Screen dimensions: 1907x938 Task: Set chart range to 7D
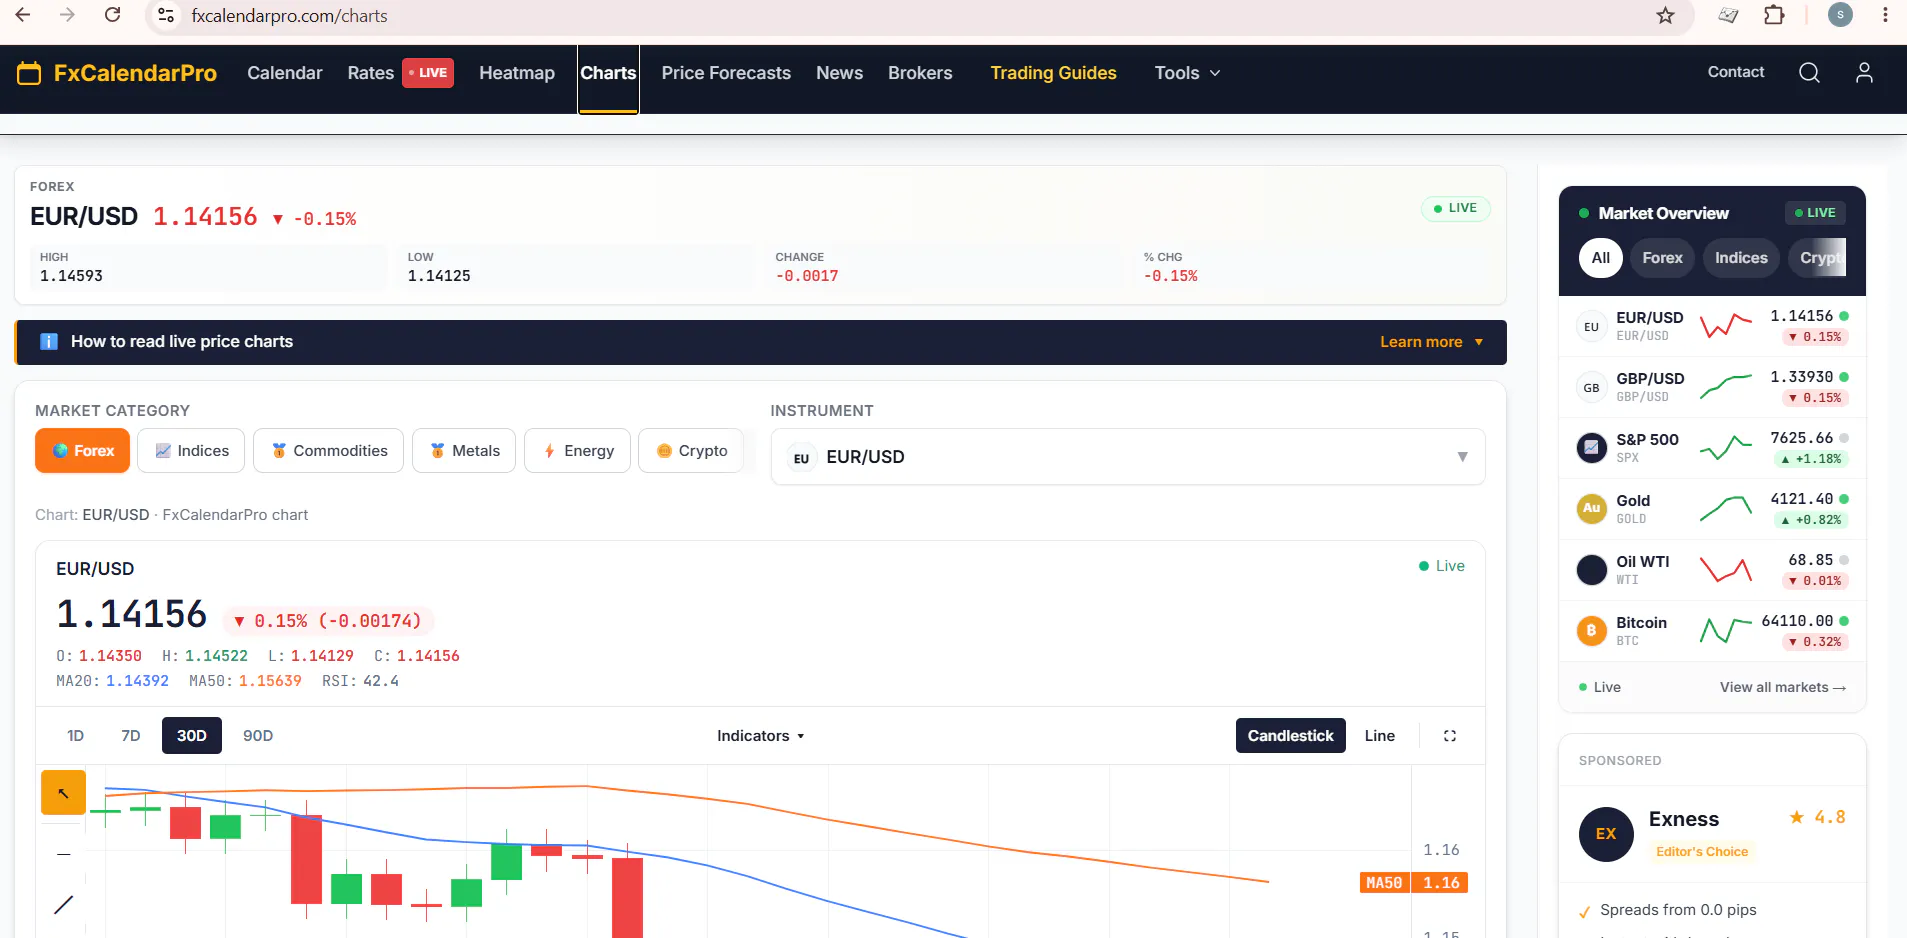tap(131, 736)
